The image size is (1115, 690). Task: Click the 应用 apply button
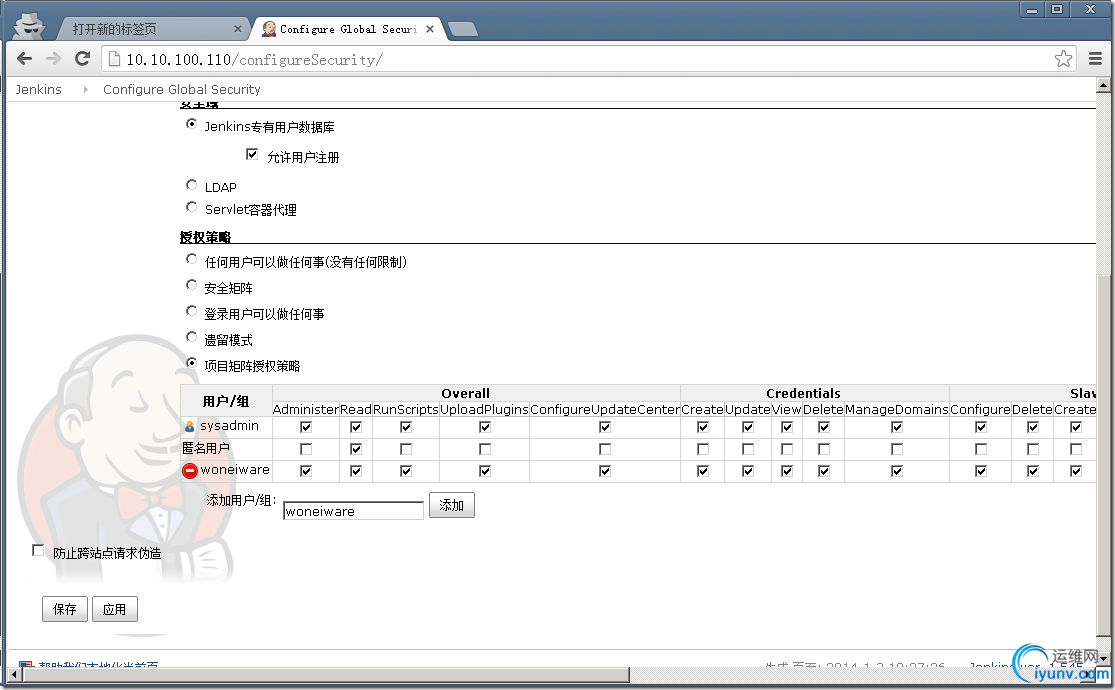(x=114, y=609)
